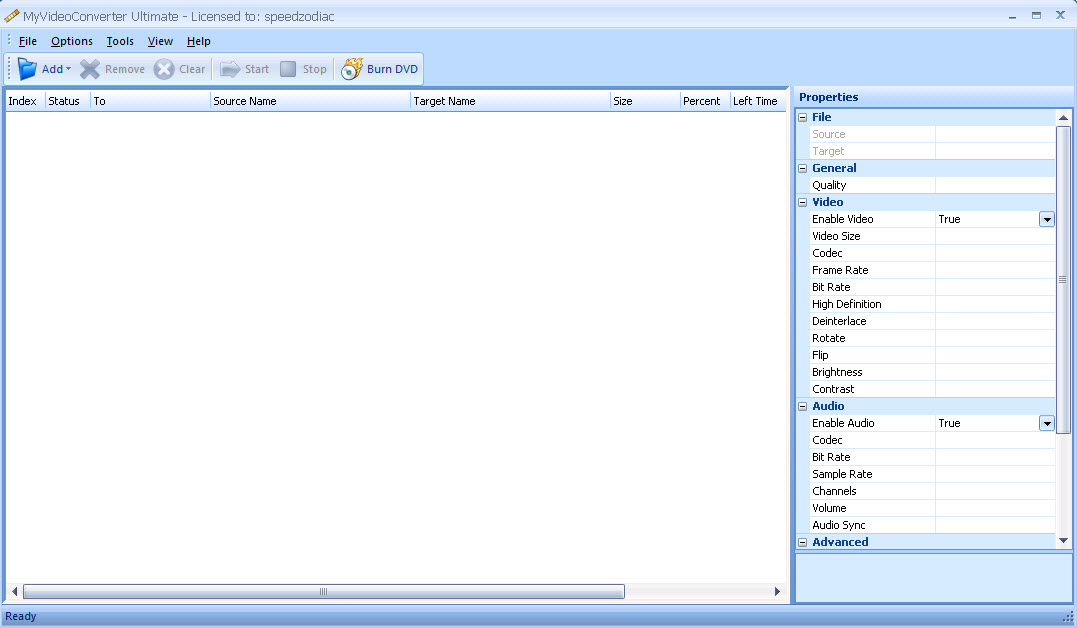Select the Video Size property
Viewport: 1077px width, 628px height.
pyautogui.click(x=933, y=236)
